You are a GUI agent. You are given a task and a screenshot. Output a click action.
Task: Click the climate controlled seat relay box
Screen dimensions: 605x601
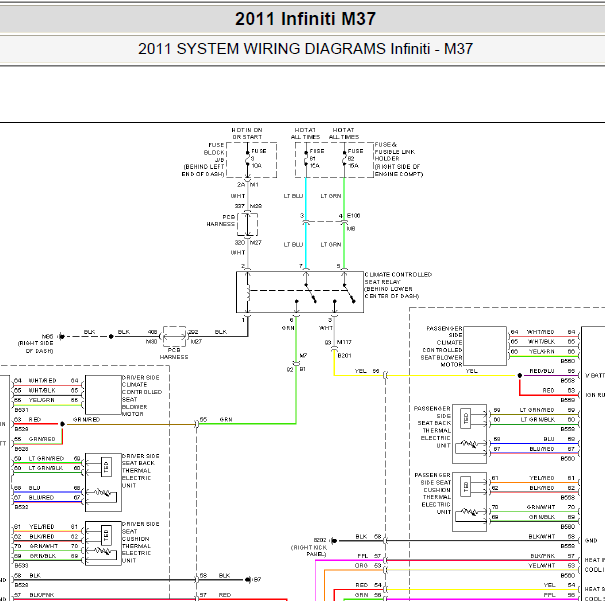tap(300, 292)
